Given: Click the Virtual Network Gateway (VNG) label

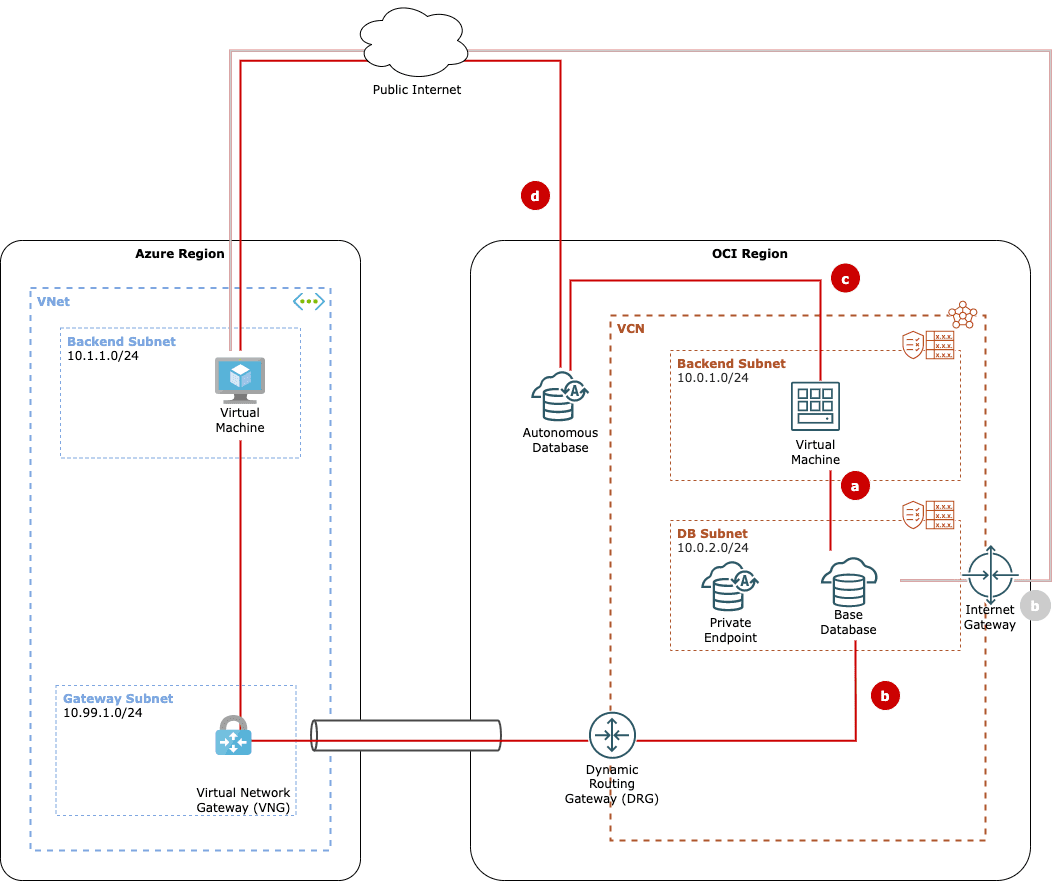Looking at the screenshot, I should tap(243, 800).
